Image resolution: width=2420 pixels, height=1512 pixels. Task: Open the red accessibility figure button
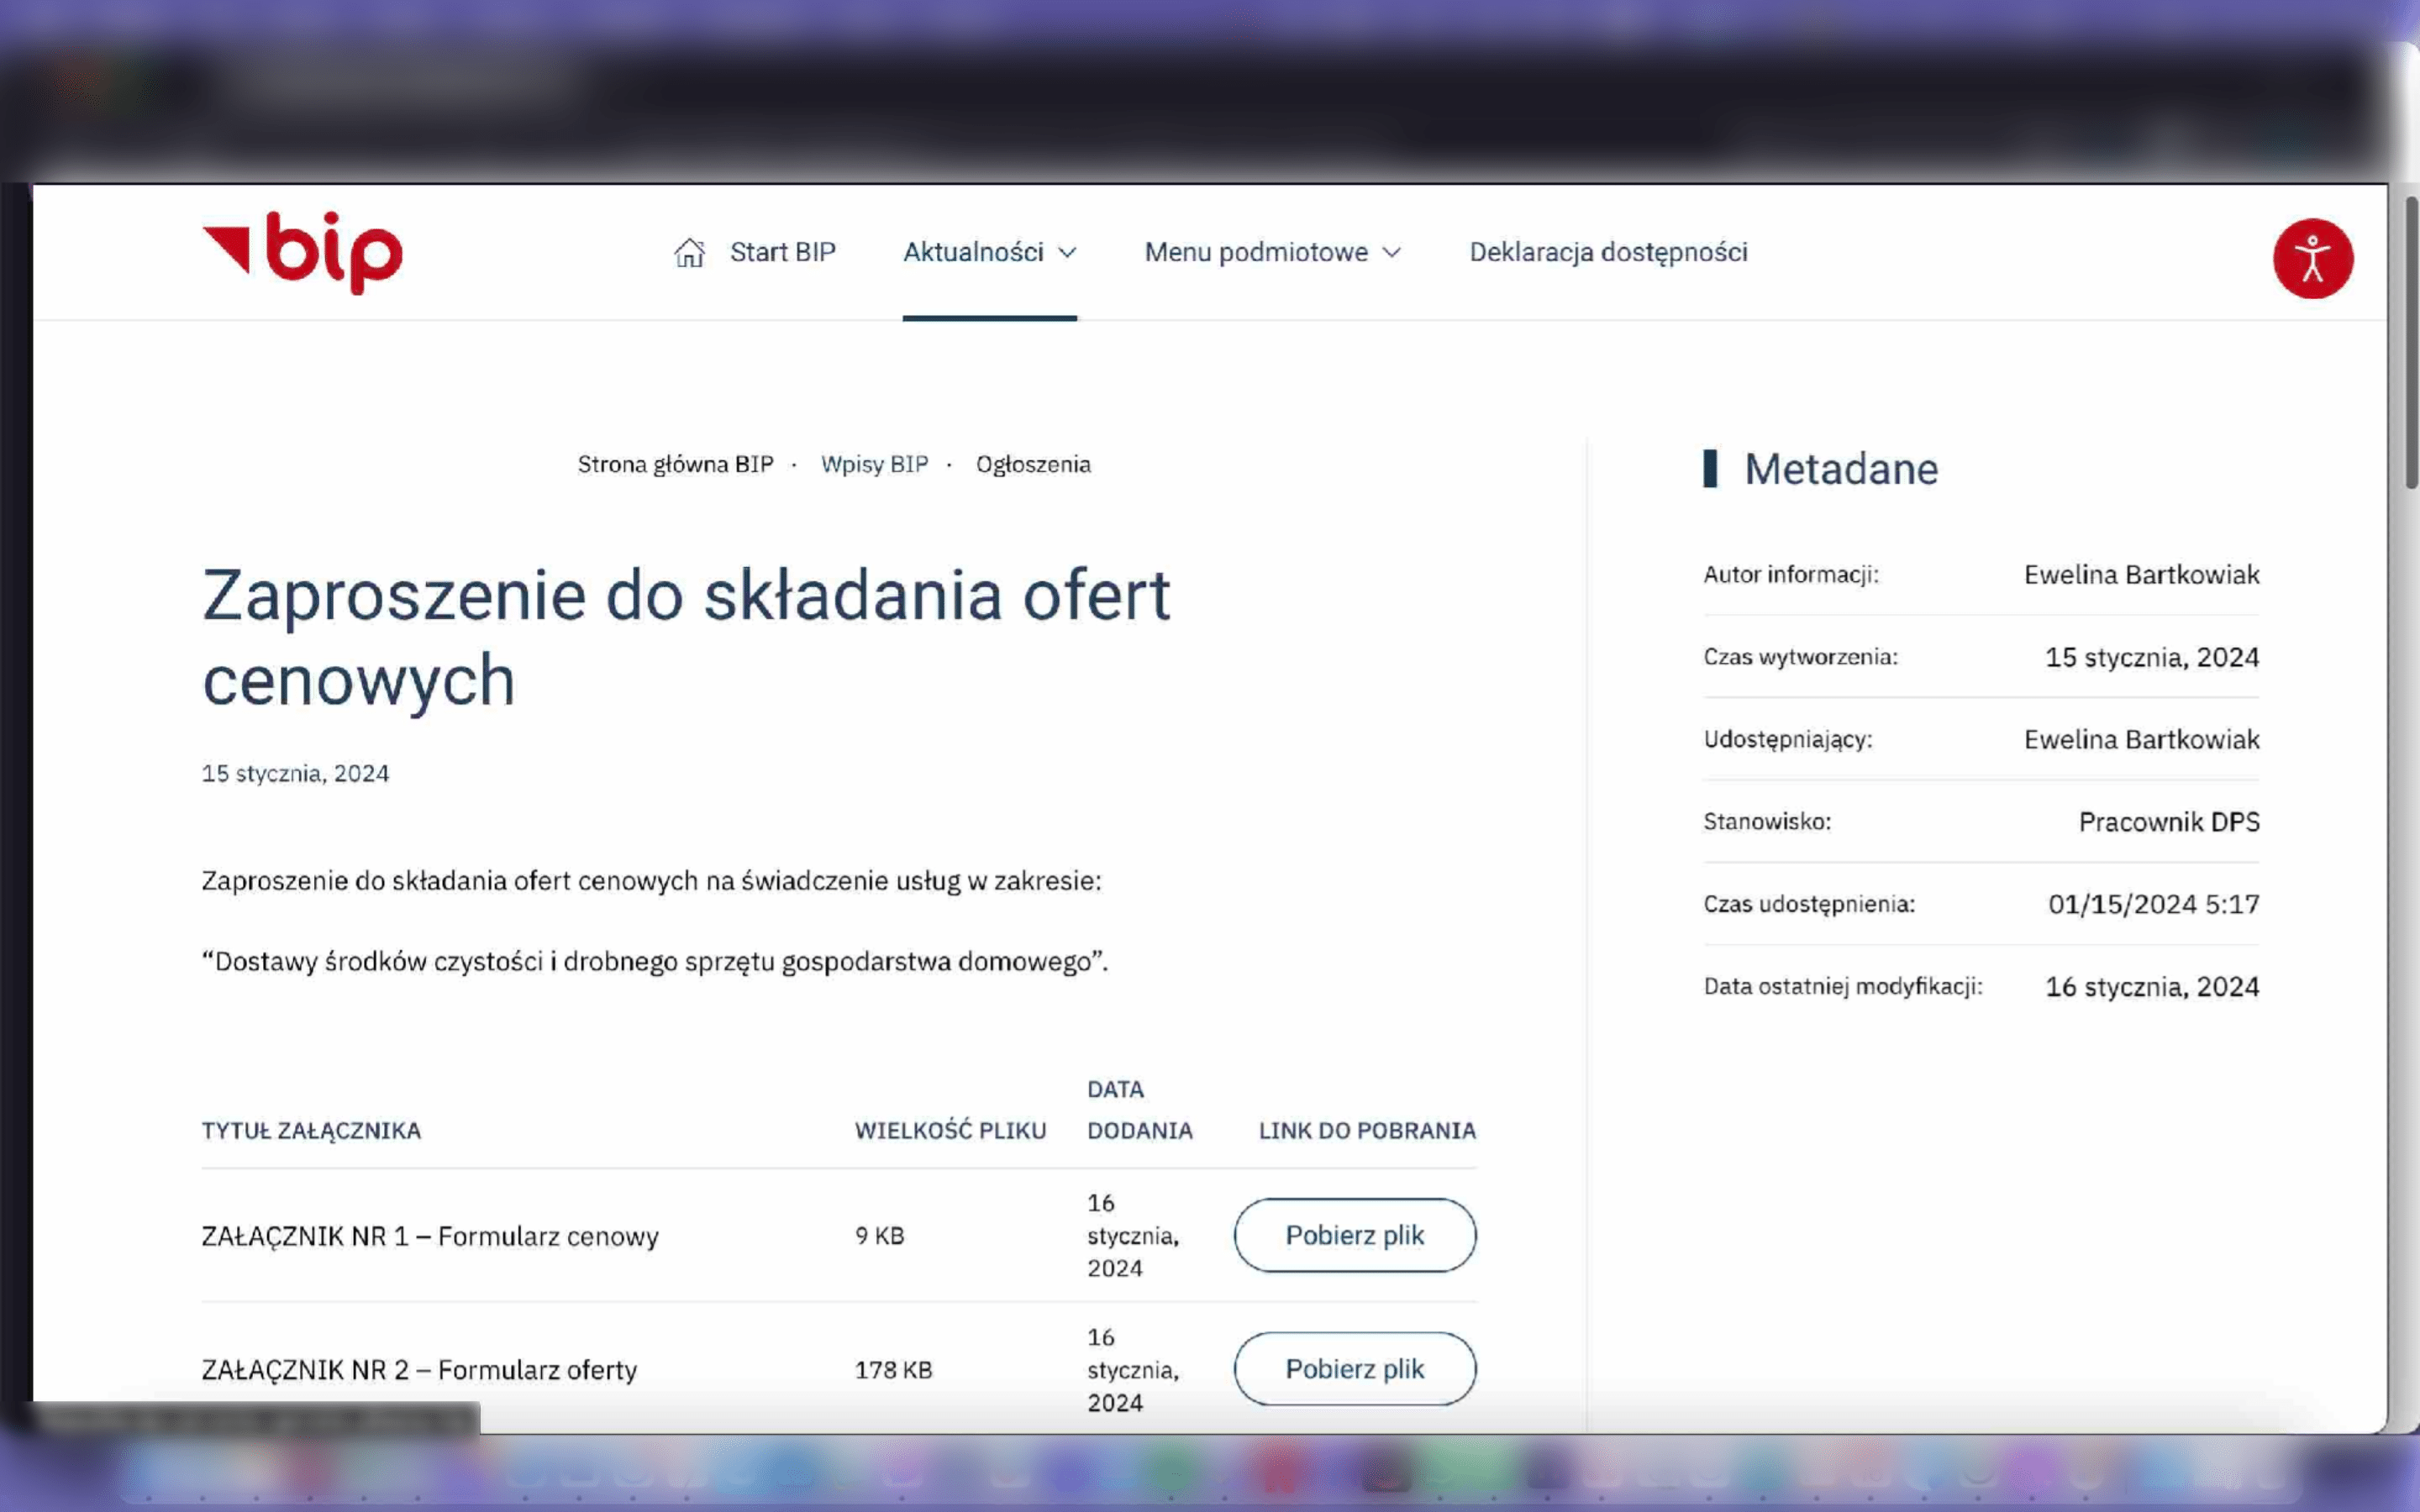2312,259
